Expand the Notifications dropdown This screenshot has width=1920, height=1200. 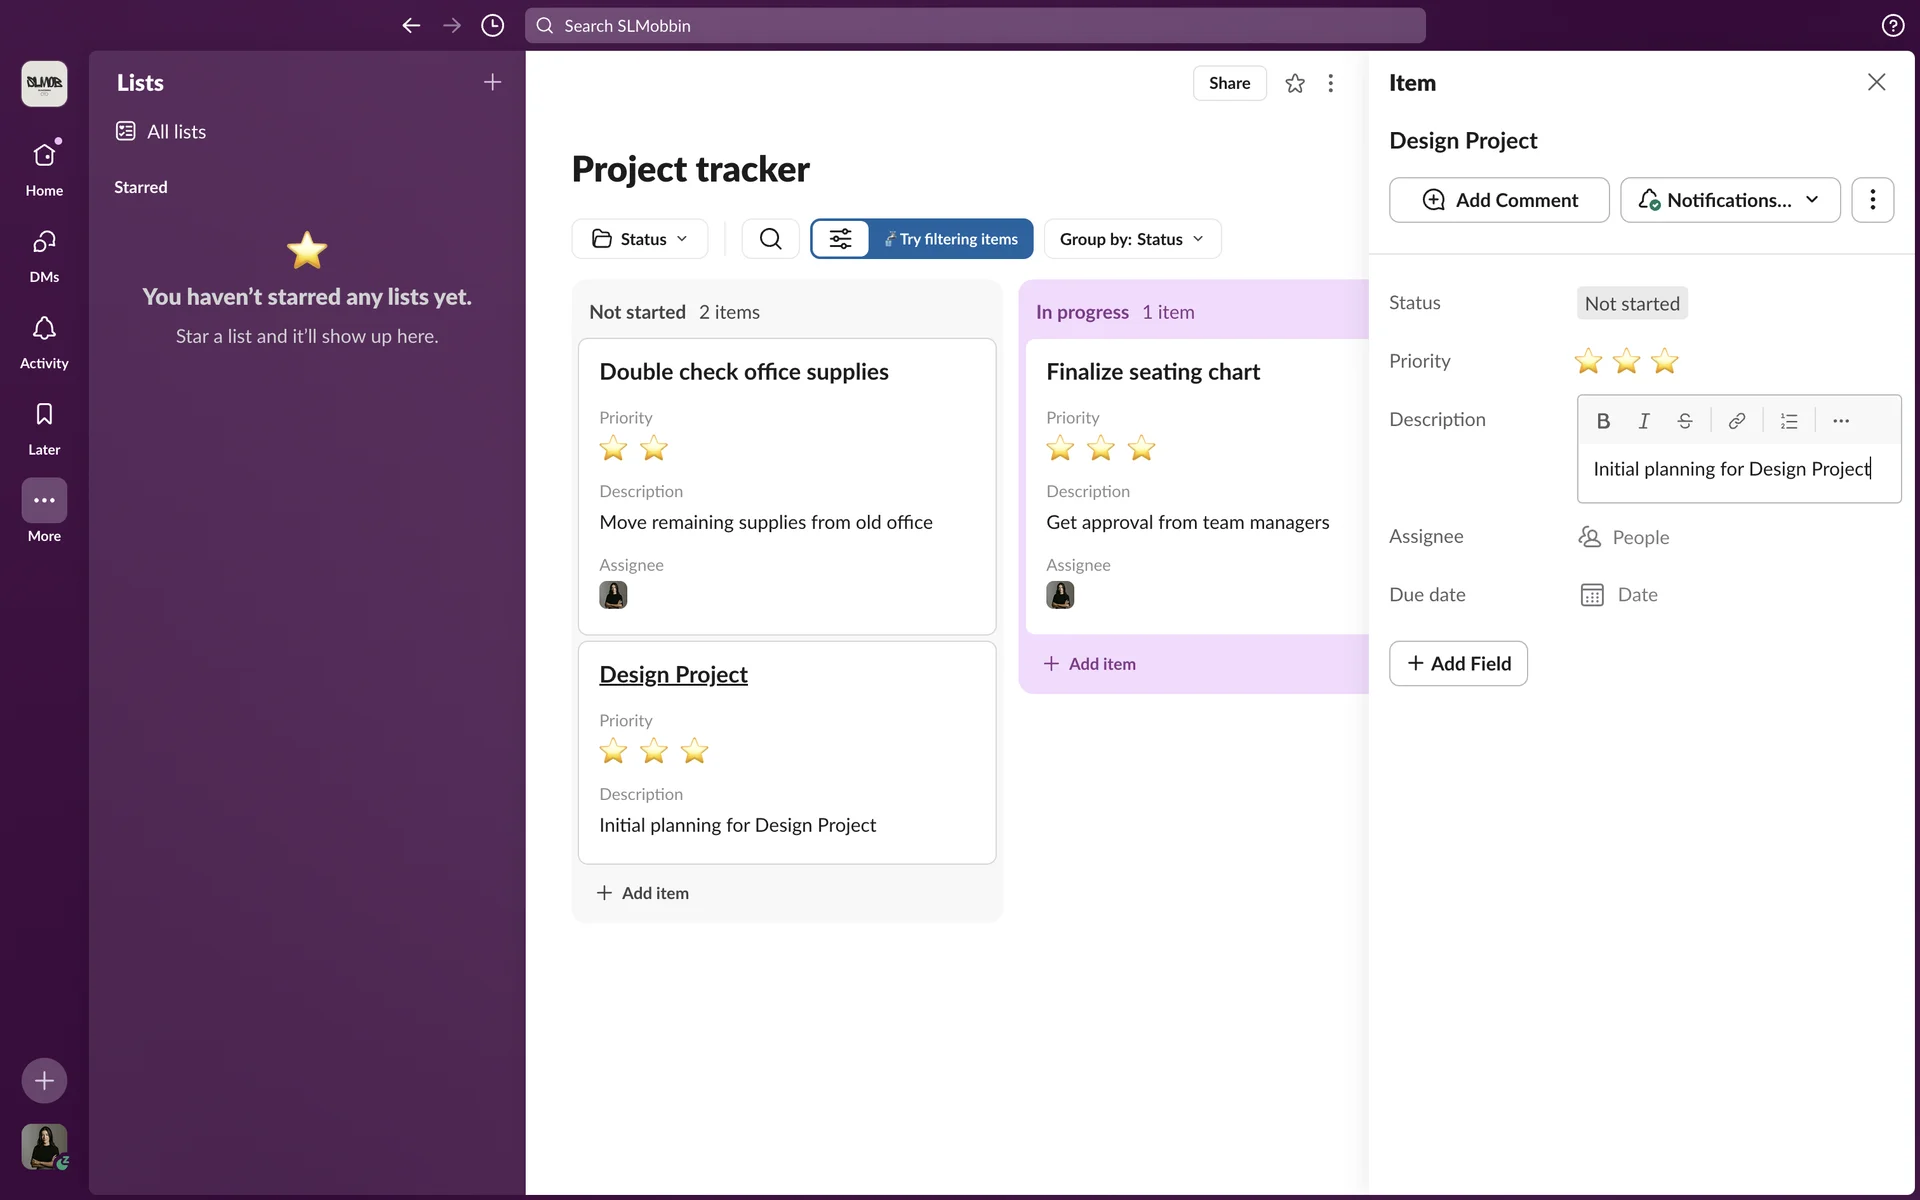coord(1730,200)
